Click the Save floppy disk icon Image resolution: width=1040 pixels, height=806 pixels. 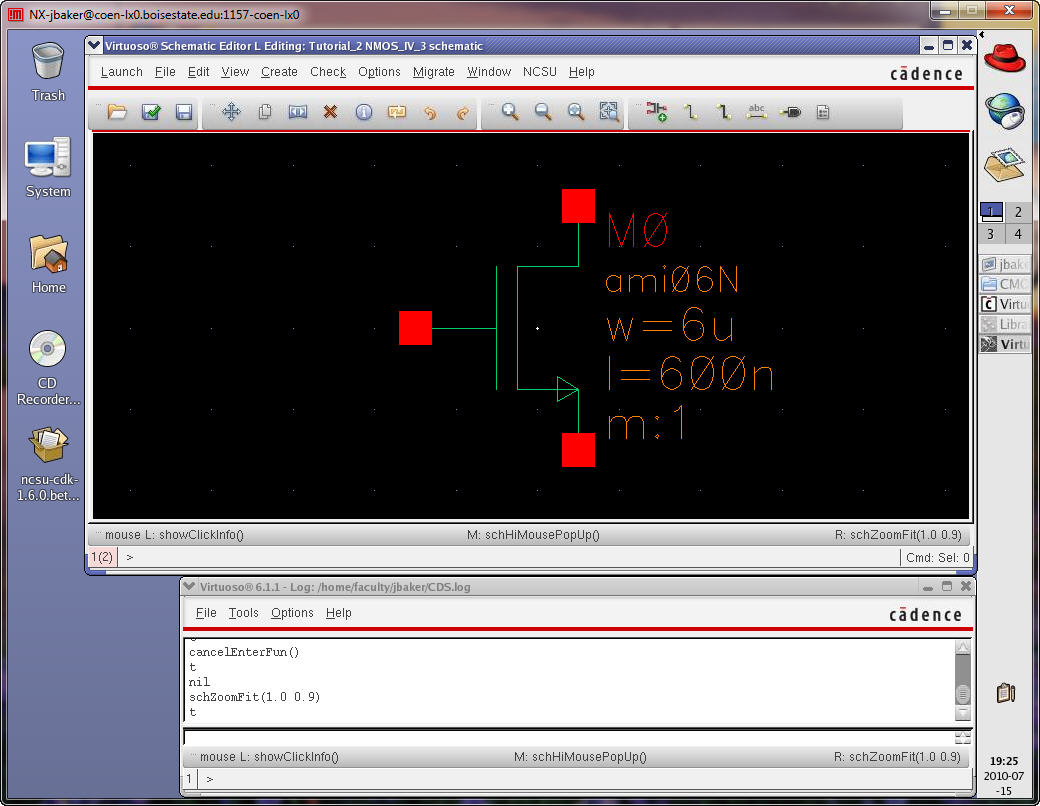(x=184, y=113)
